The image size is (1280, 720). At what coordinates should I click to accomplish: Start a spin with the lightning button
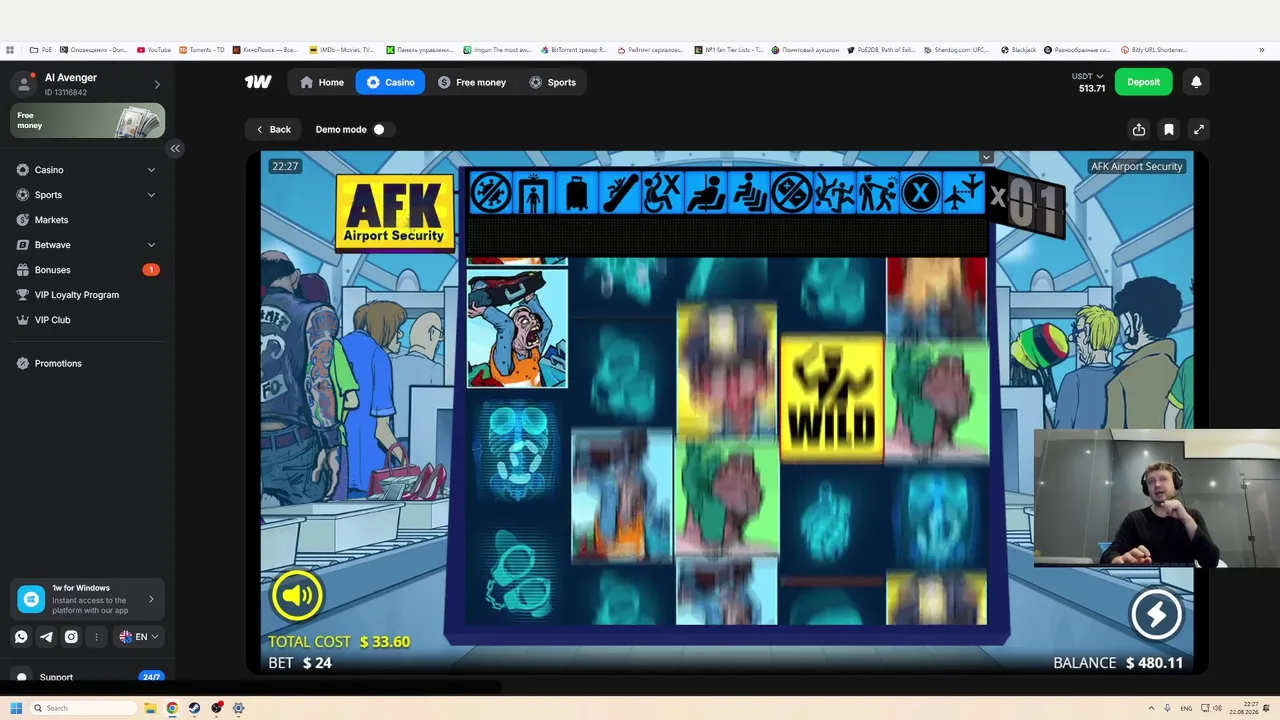pos(1156,614)
